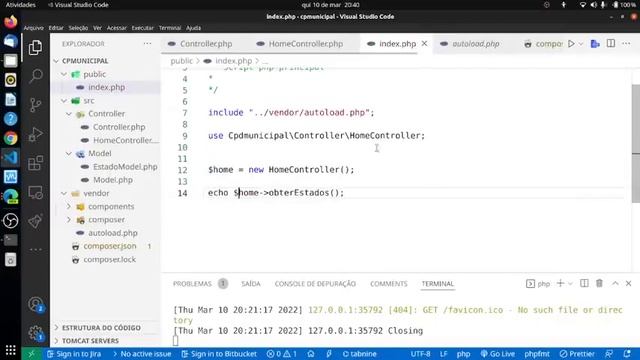Open Model.php in explorer
This screenshot has height=360, width=640.
[x=113, y=180]
